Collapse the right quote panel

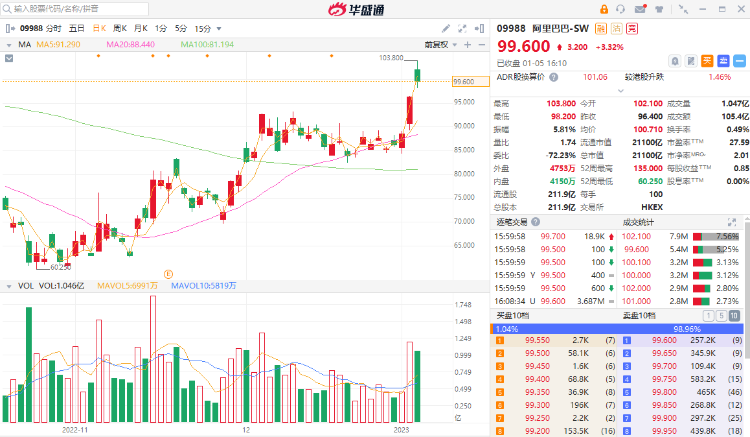pyautogui.click(x=479, y=29)
